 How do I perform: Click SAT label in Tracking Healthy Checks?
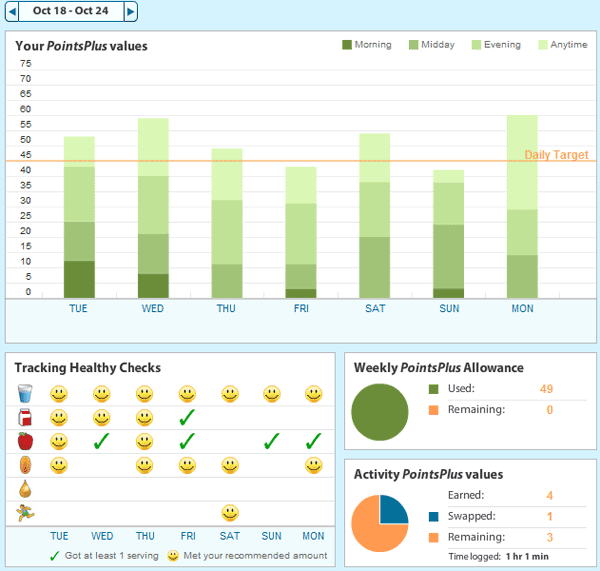tap(230, 536)
